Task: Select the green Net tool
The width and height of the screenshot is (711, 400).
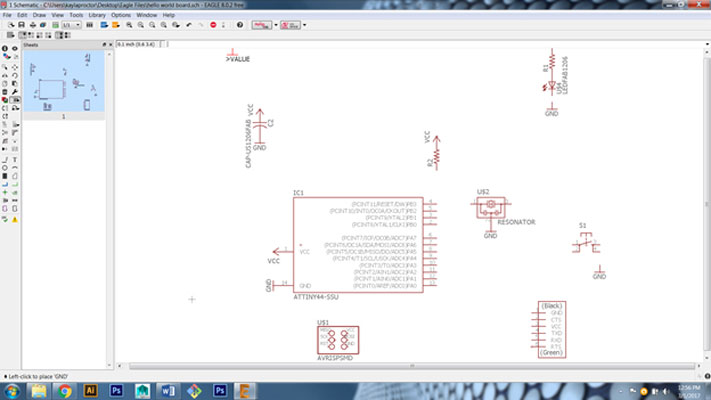Action: [x=15, y=184]
